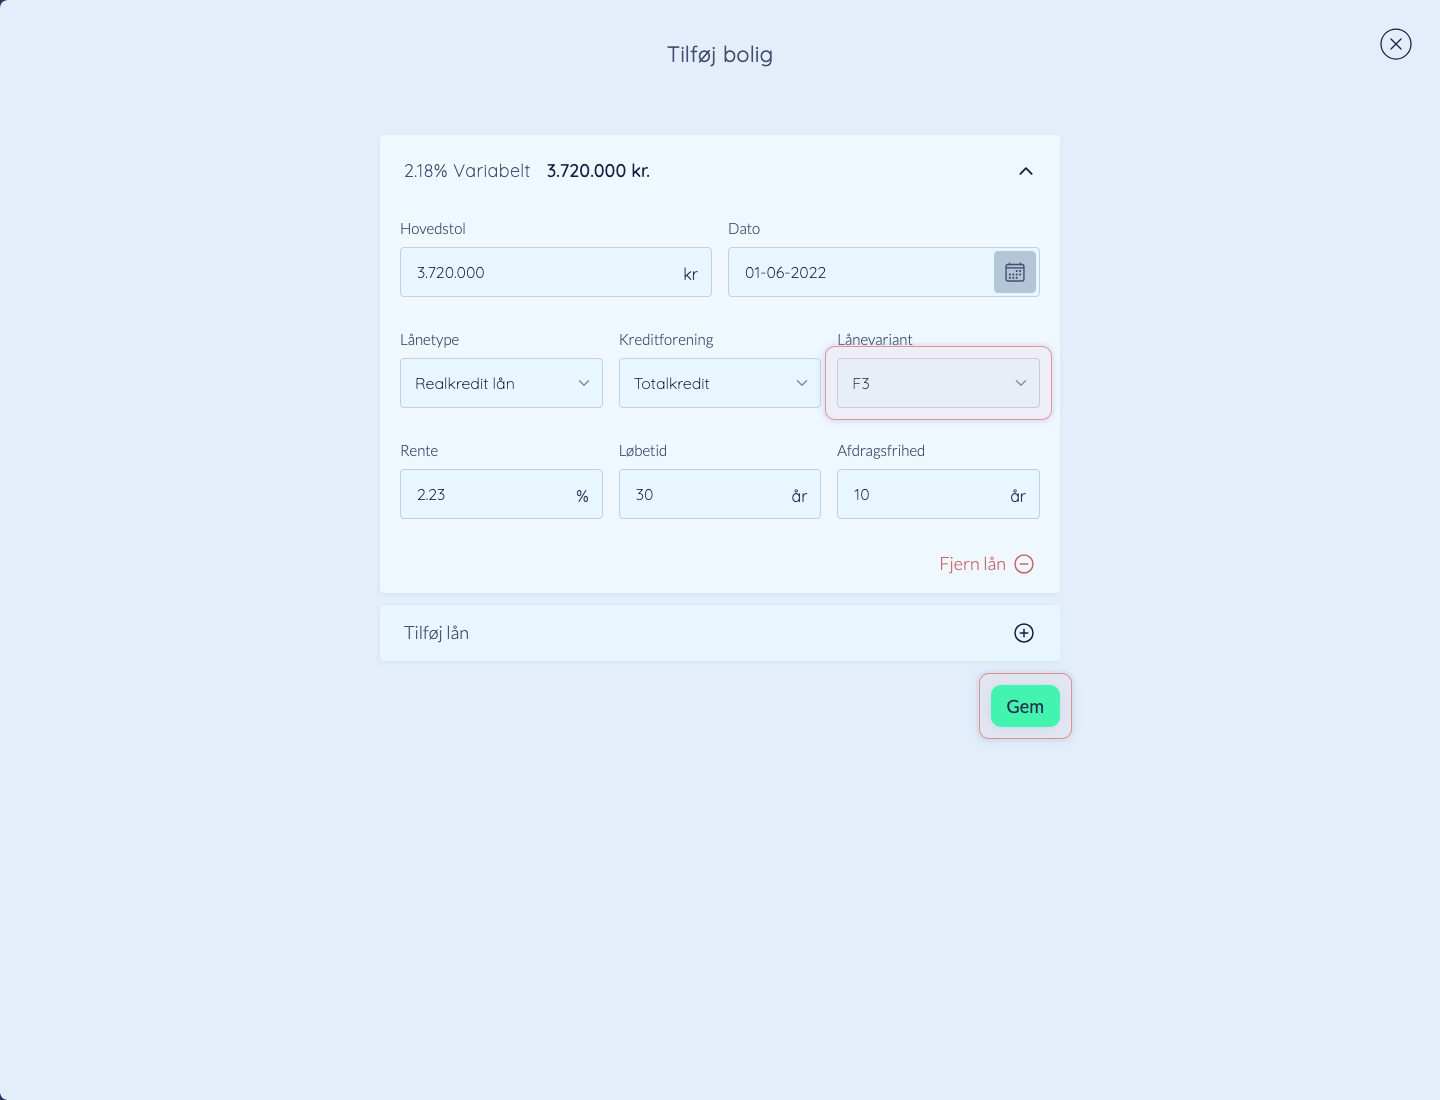Click the plus circle icon in Tilføj lån
Image resolution: width=1440 pixels, height=1100 pixels.
click(1024, 633)
